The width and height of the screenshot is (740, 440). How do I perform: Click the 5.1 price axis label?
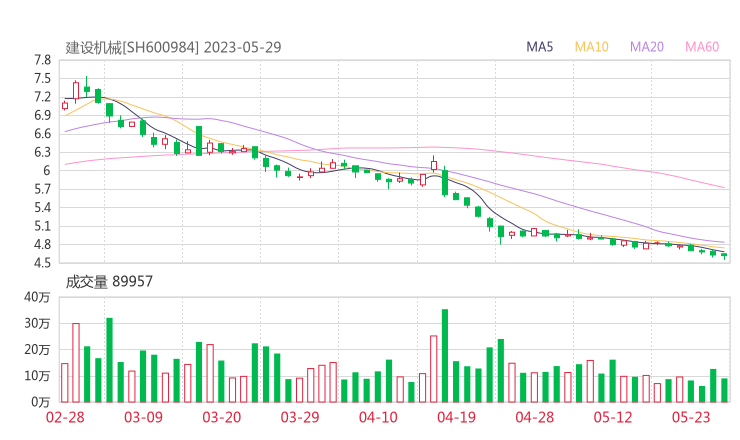coord(42,226)
